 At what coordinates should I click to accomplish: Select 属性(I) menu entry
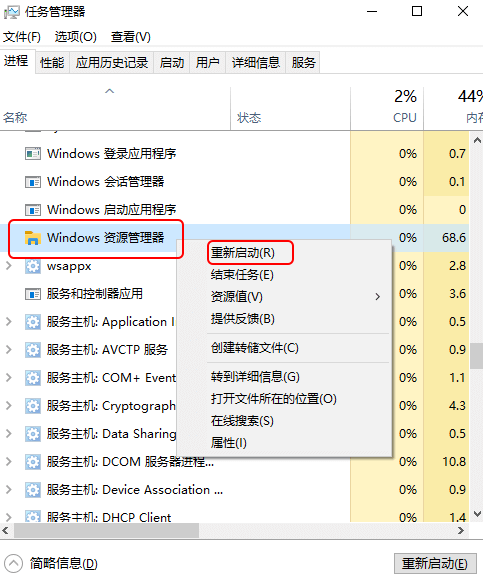229,443
